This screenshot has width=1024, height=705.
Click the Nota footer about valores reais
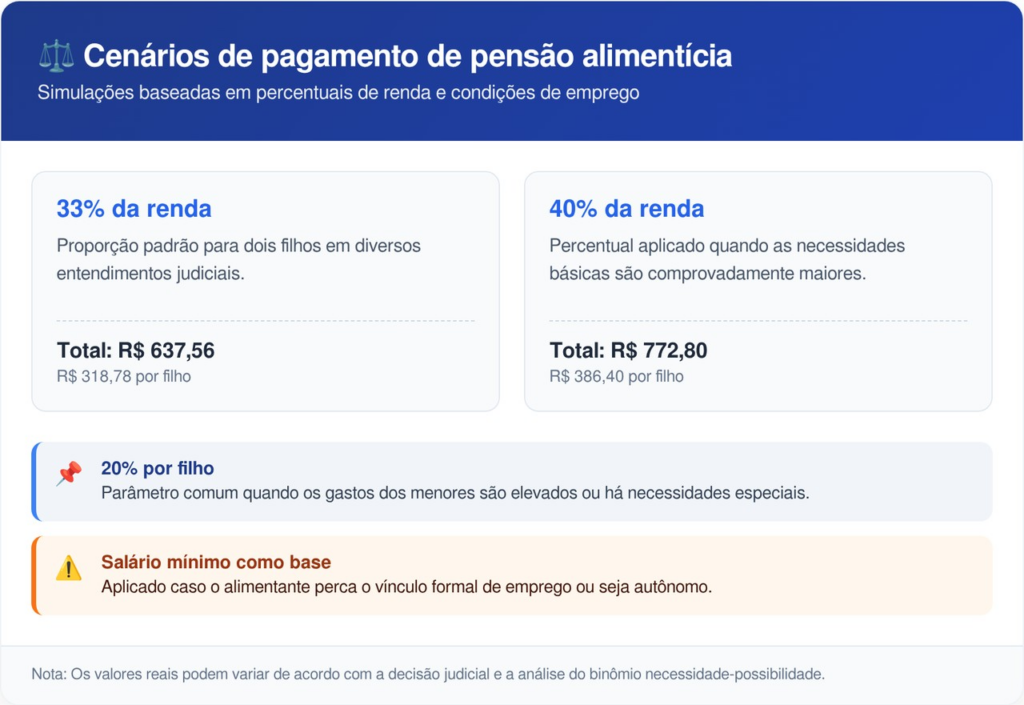click(x=428, y=674)
